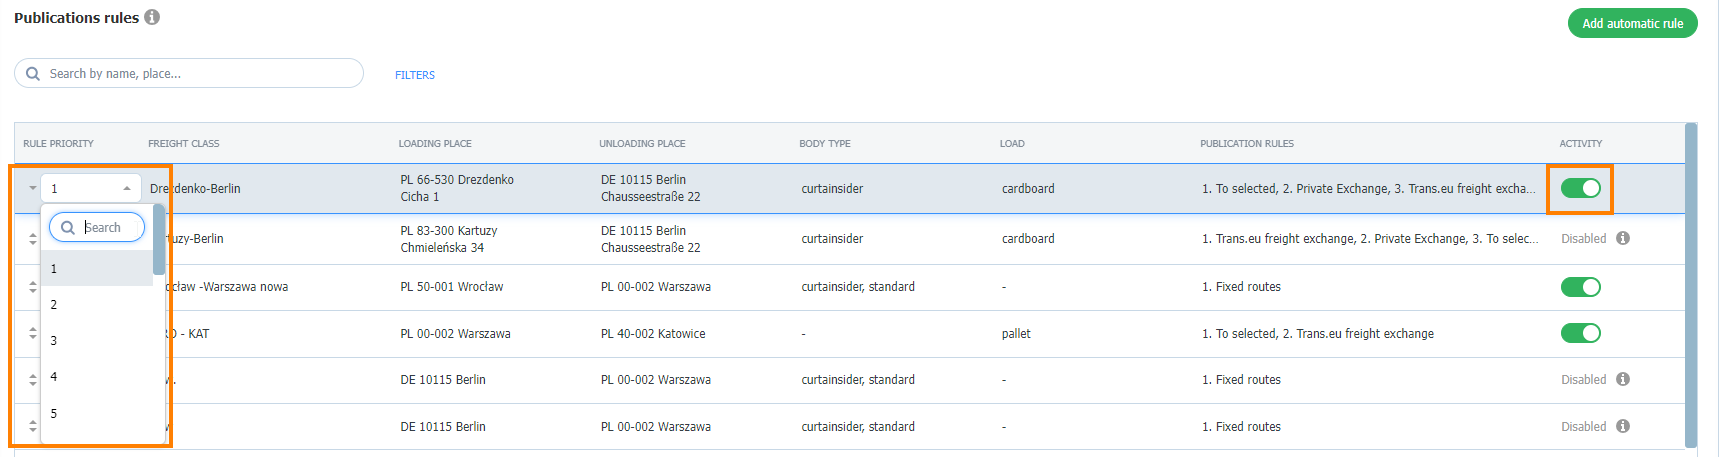Click the info icon on the last row's Disabled status
The image size is (1719, 457).
click(1623, 426)
